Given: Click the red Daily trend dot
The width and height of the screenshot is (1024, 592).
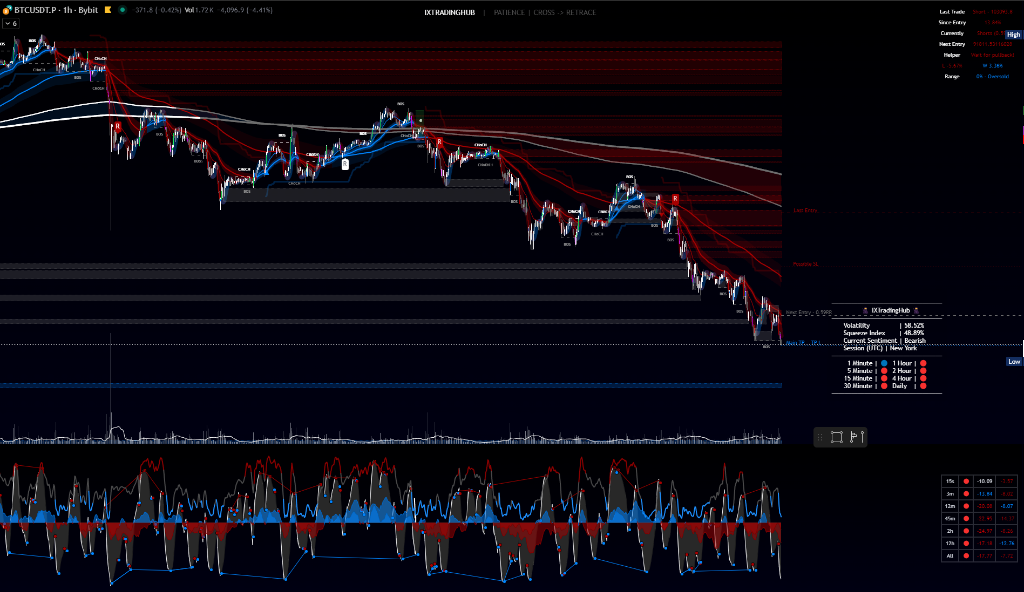Looking at the screenshot, I should [x=923, y=385].
